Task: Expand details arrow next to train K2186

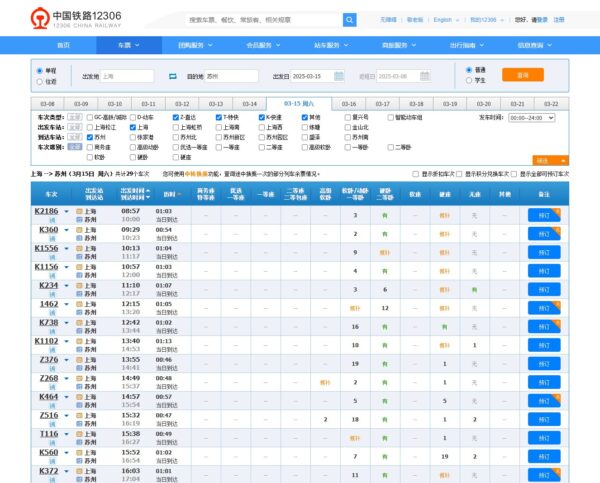Action: pyautogui.click(x=66, y=211)
